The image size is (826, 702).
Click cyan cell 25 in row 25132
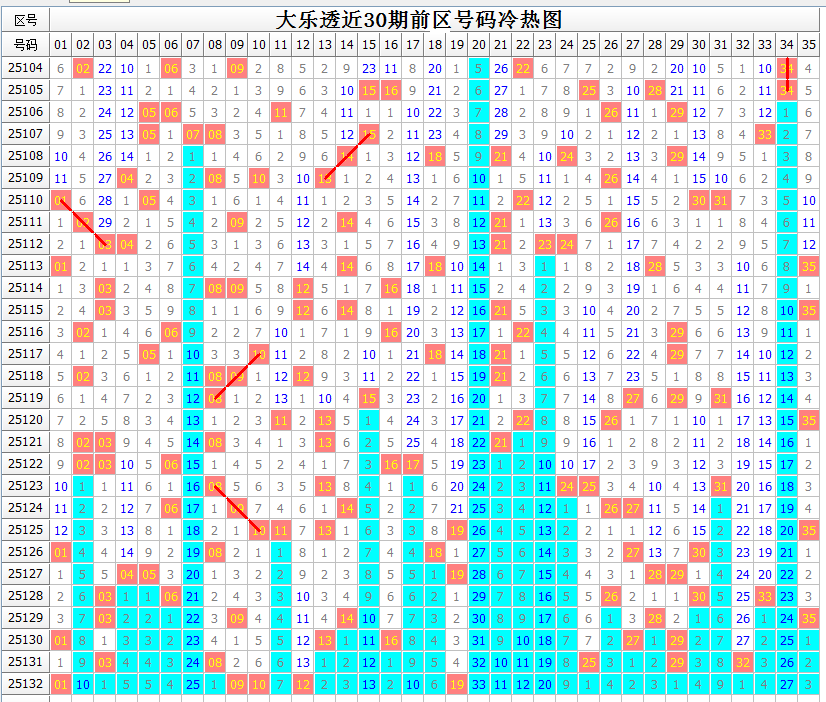[193, 685]
